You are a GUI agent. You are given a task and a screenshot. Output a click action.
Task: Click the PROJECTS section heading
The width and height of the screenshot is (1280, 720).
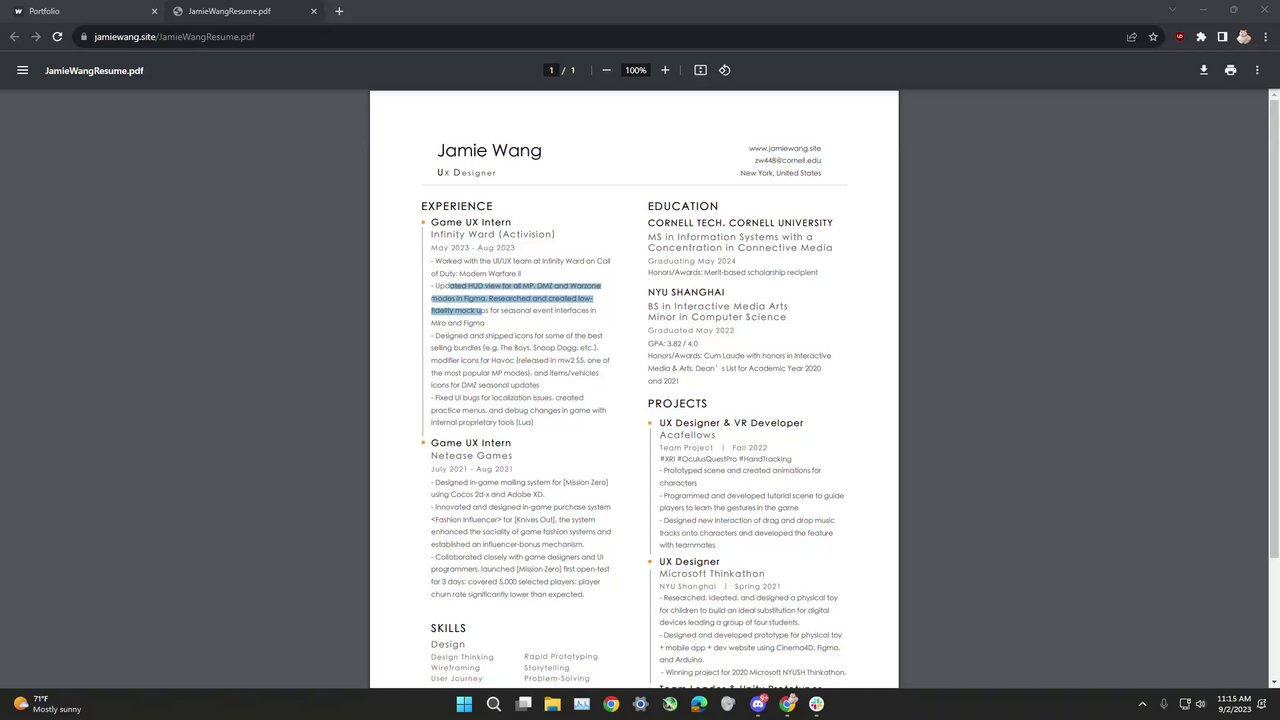pyautogui.click(x=677, y=403)
